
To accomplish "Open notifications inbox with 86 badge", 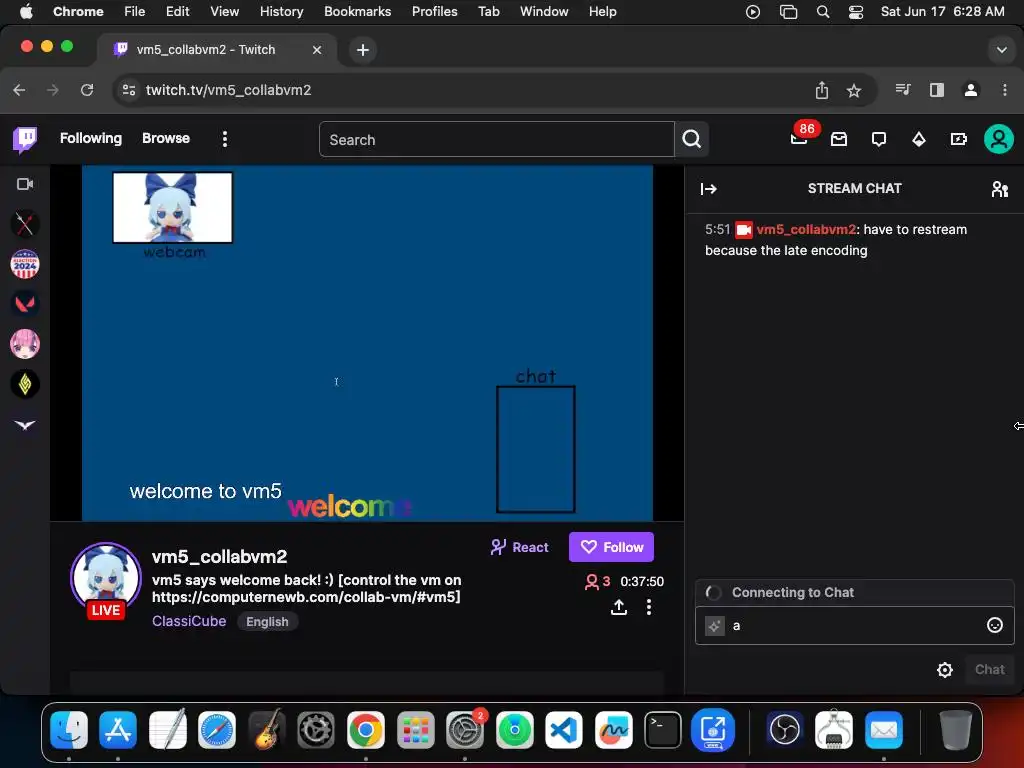I will [x=799, y=137].
